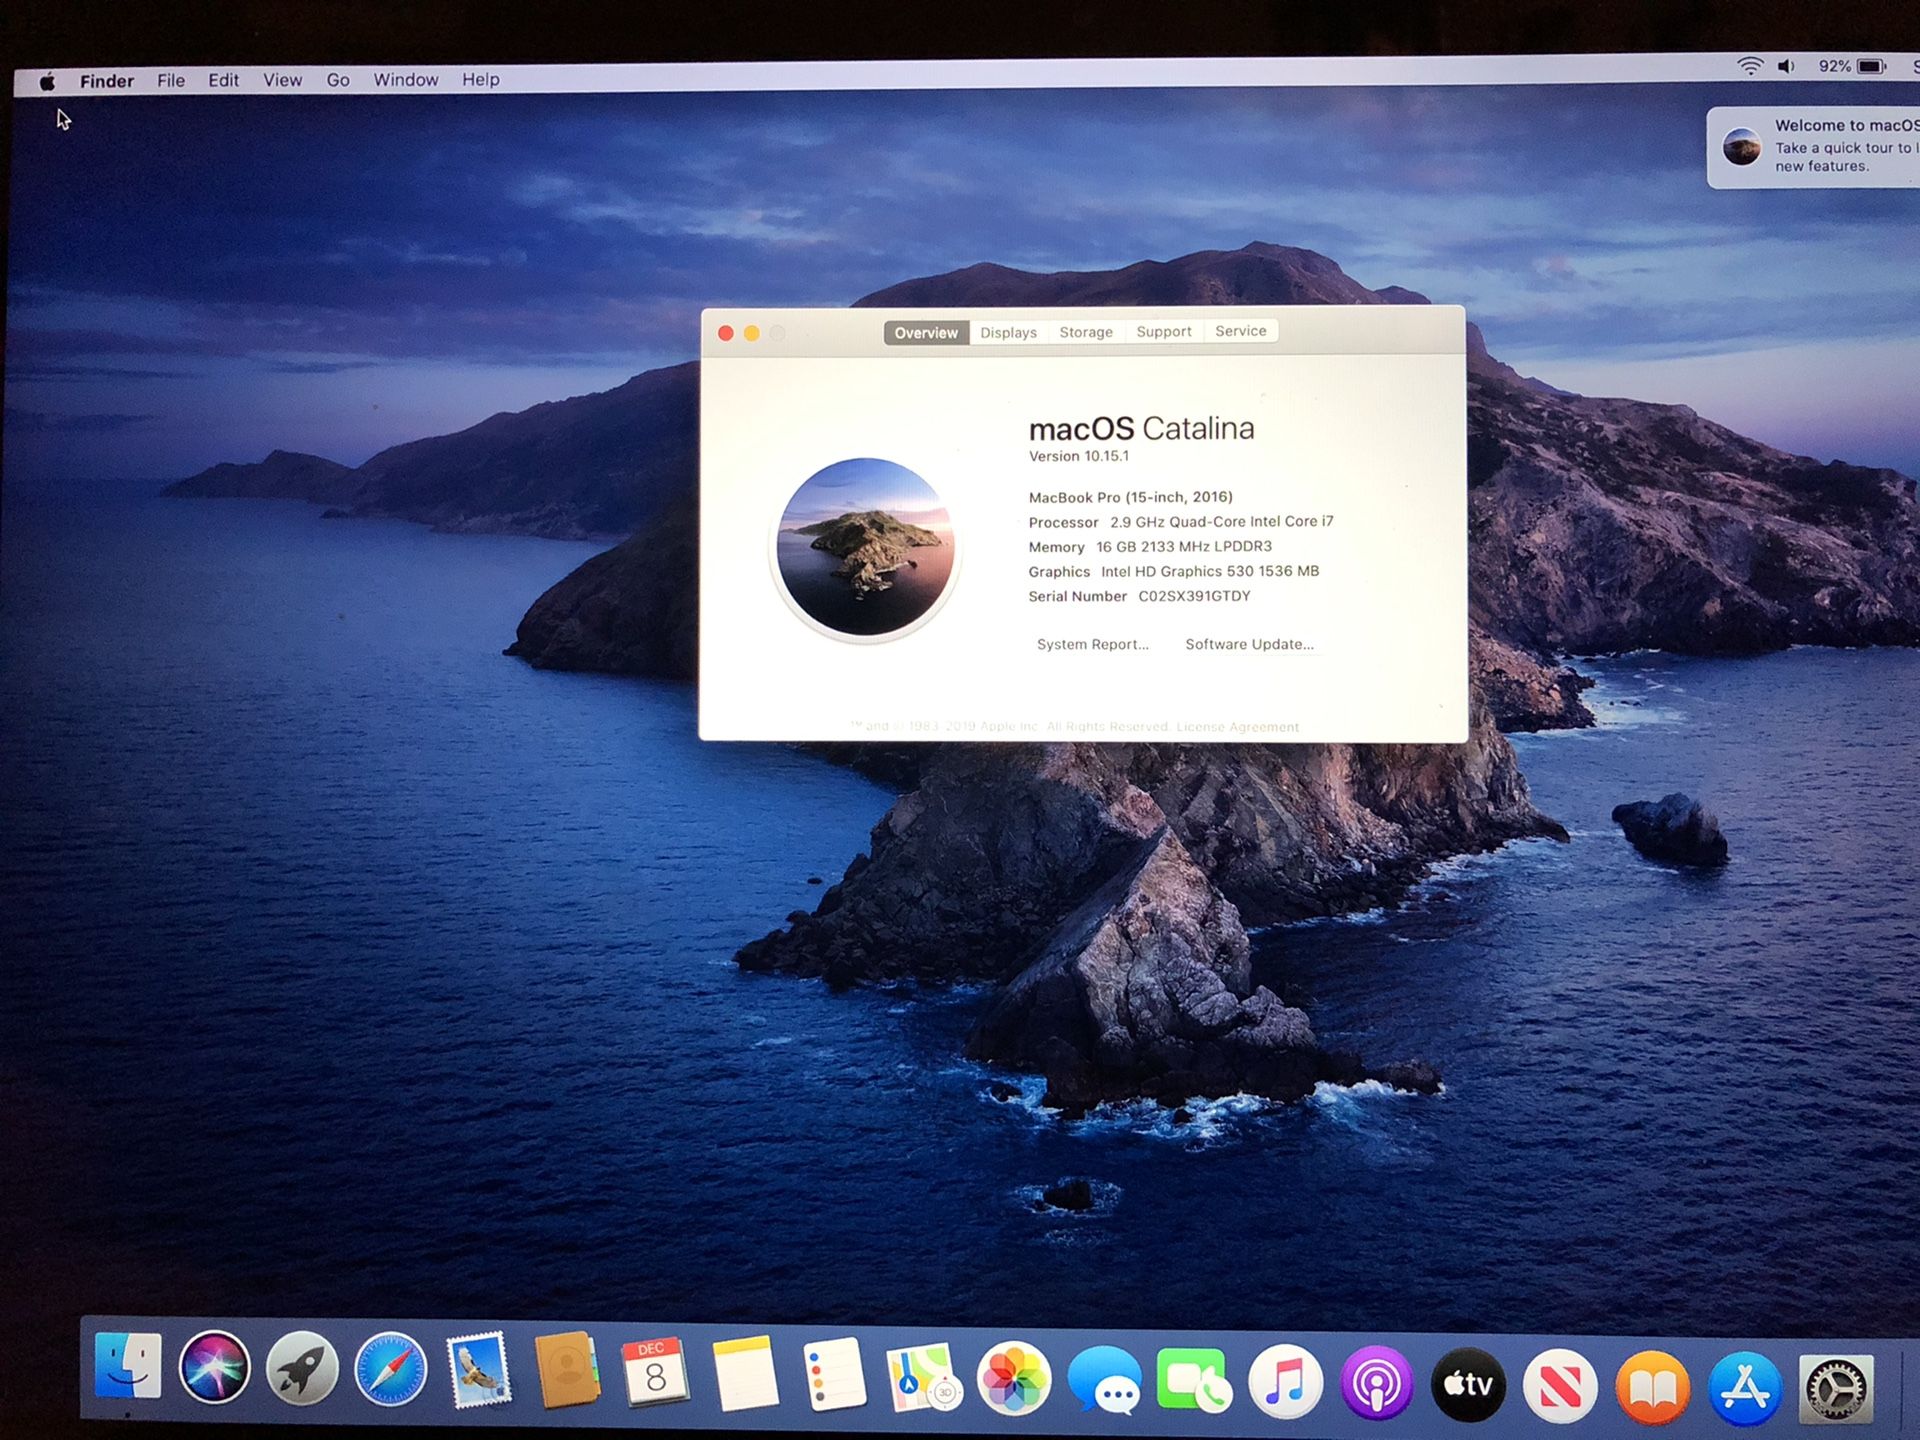Screen dimensions: 1920x1440
Task: Click the Software Update... button
Action: click(x=1250, y=645)
